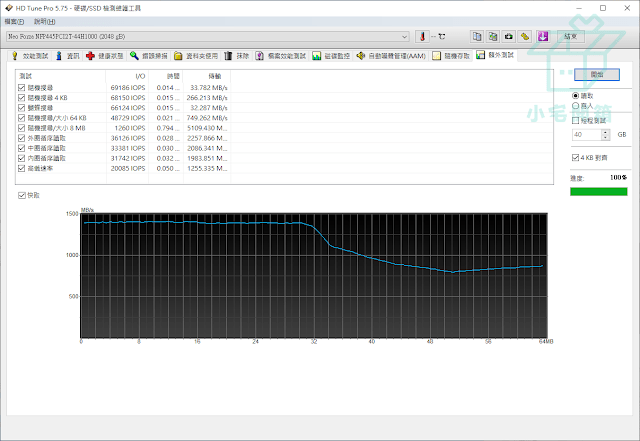This screenshot has width=640, height=441.
Task: Click the green progress bar
Action: tap(598, 192)
